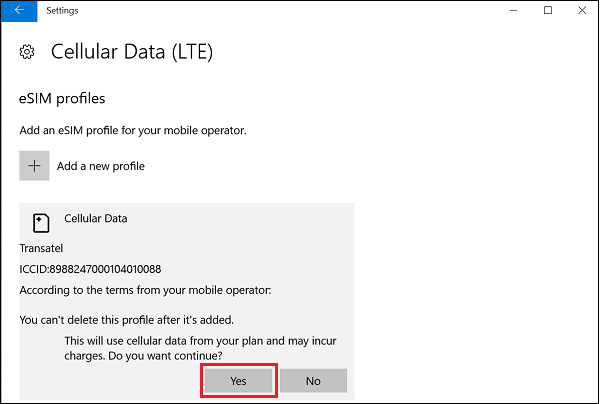
Task: Click the plus icon to add a profile
Action: click(34, 166)
